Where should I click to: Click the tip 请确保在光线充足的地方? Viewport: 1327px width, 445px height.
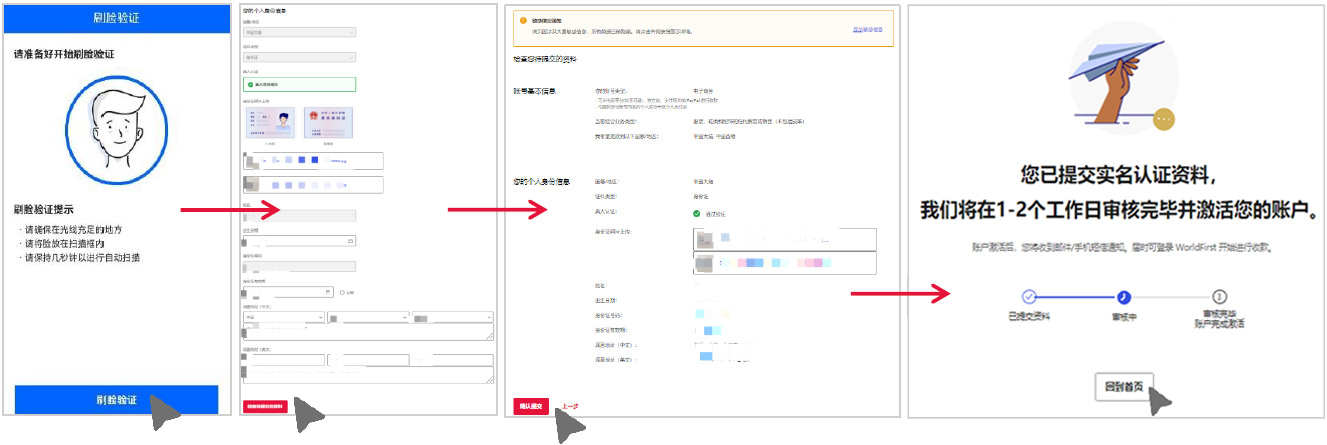coord(72,230)
